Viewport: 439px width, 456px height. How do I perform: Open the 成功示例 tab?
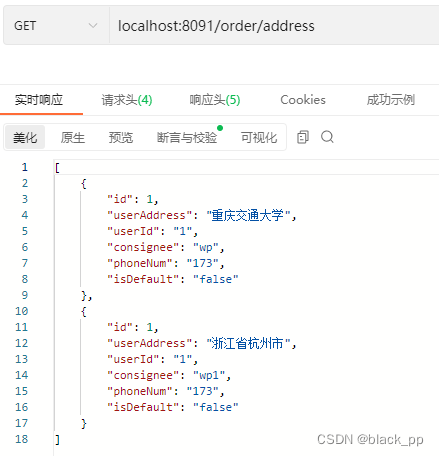391,100
